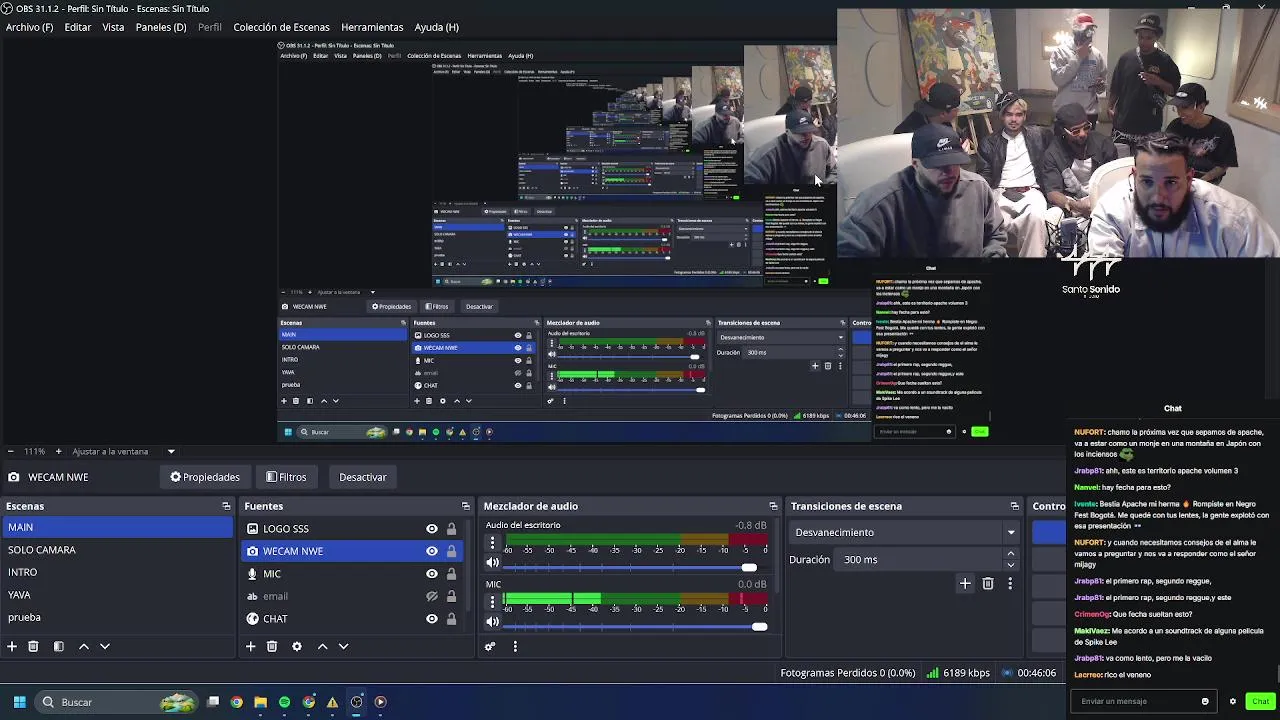Undock the Fuentes panel
Image resolution: width=1280 pixels, height=720 pixels.
465,506
